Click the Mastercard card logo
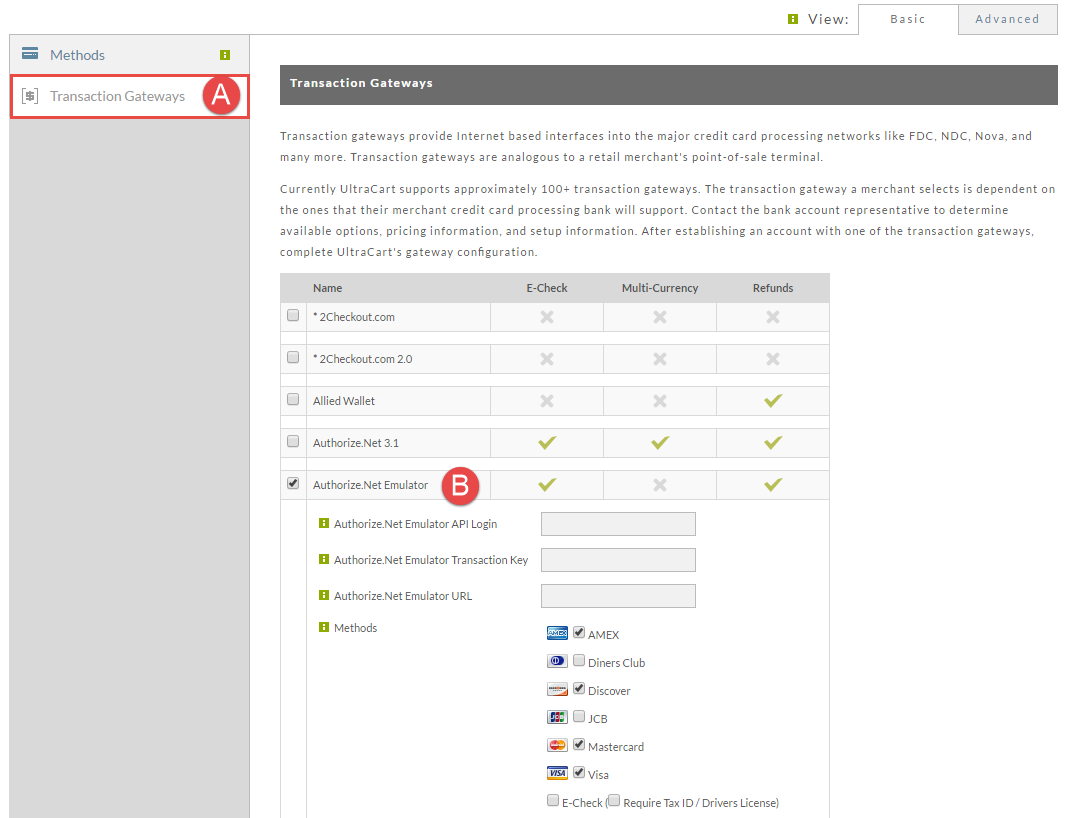 [x=557, y=745]
